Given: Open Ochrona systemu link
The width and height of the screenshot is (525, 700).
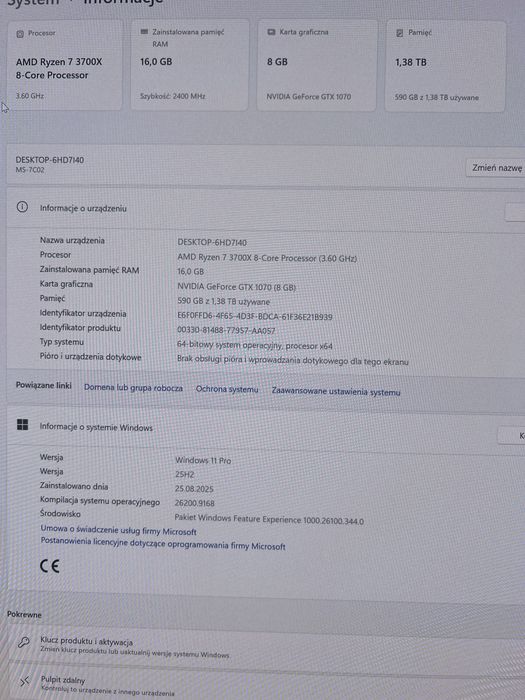Looking at the screenshot, I should point(227,390).
